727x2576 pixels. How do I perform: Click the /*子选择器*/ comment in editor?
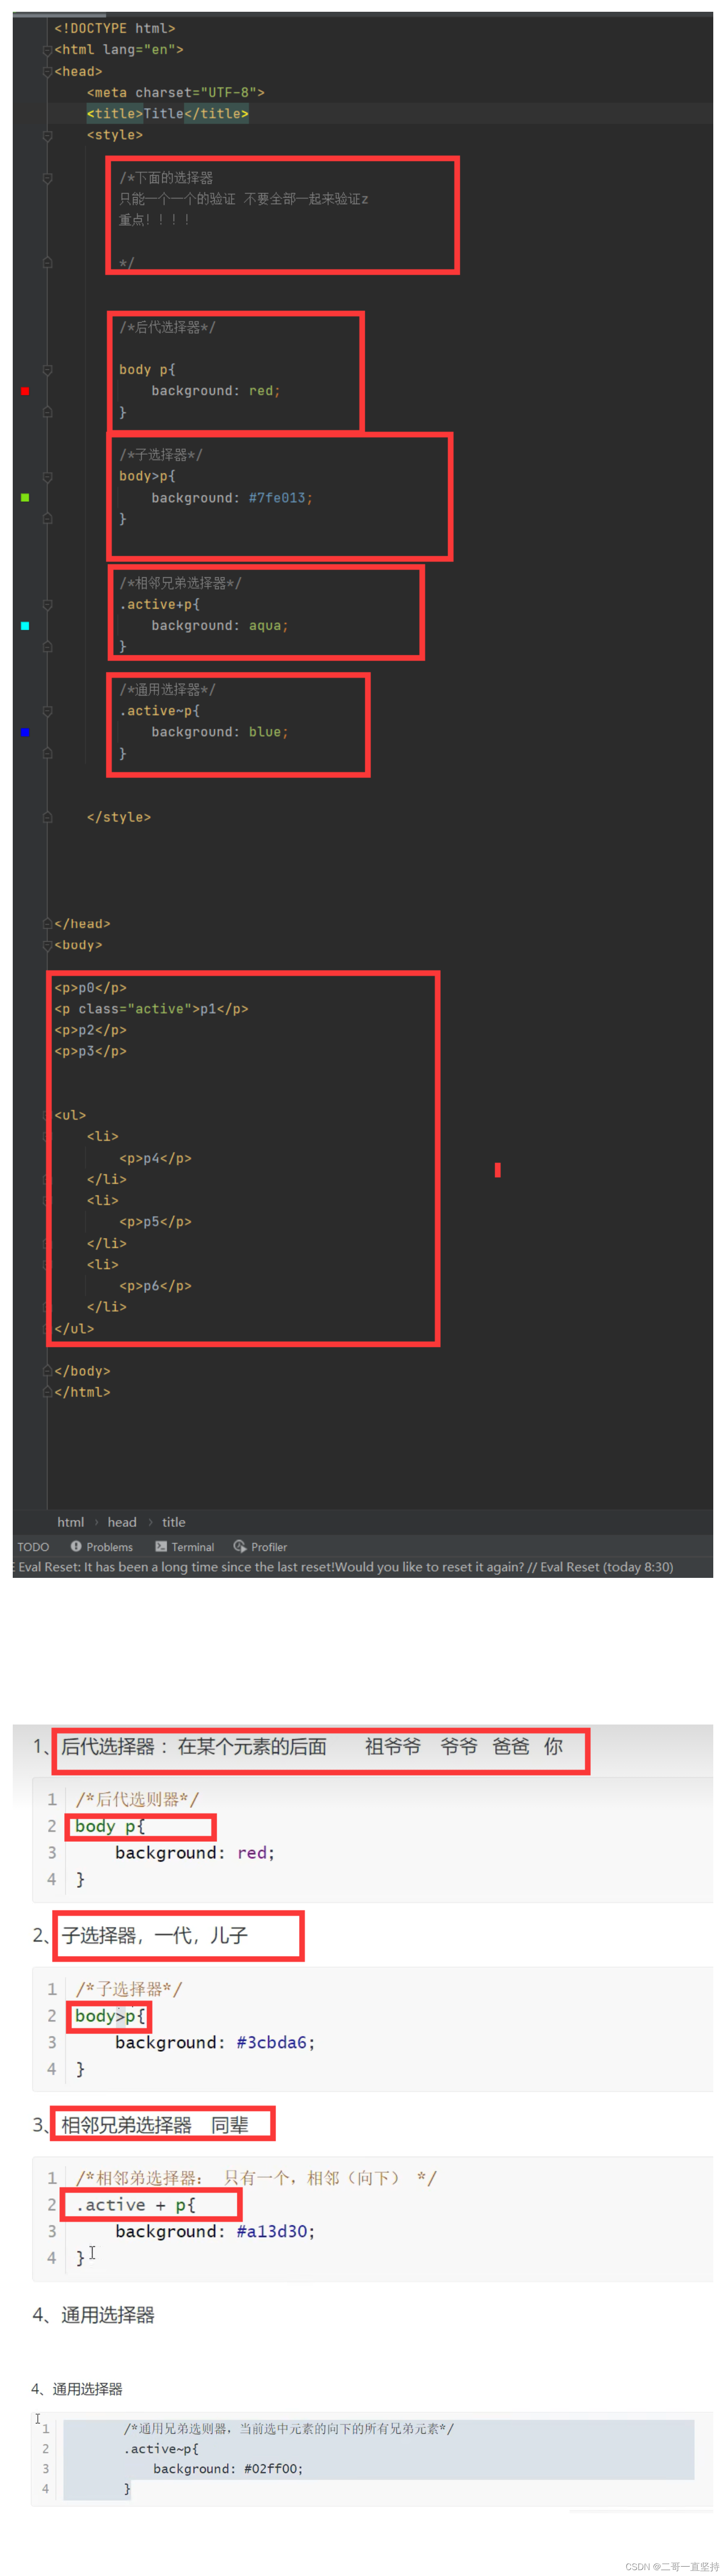point(161,455)
